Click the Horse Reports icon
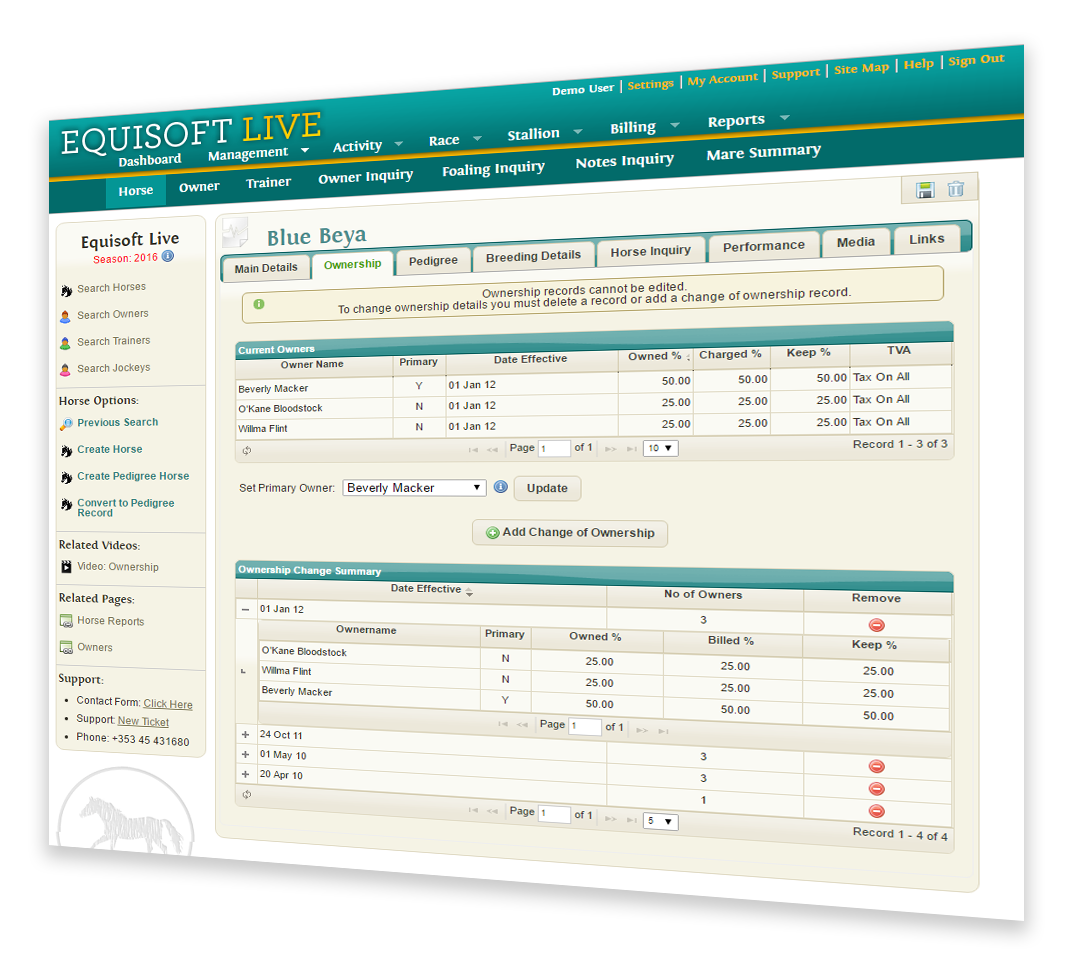The width and height of the screenshot is (1073, 965). coord(66,621)
